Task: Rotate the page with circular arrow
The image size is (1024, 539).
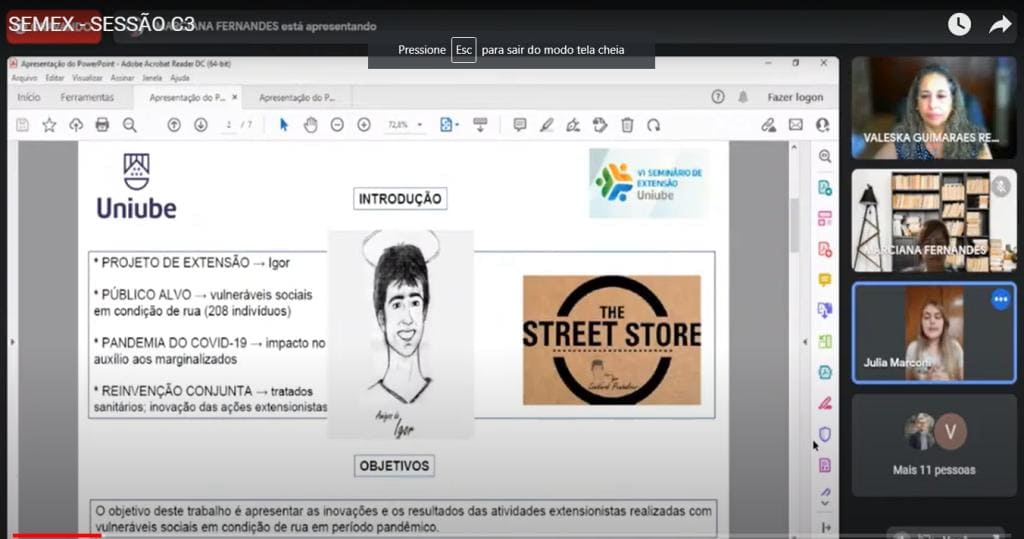Action: point(654,125)
